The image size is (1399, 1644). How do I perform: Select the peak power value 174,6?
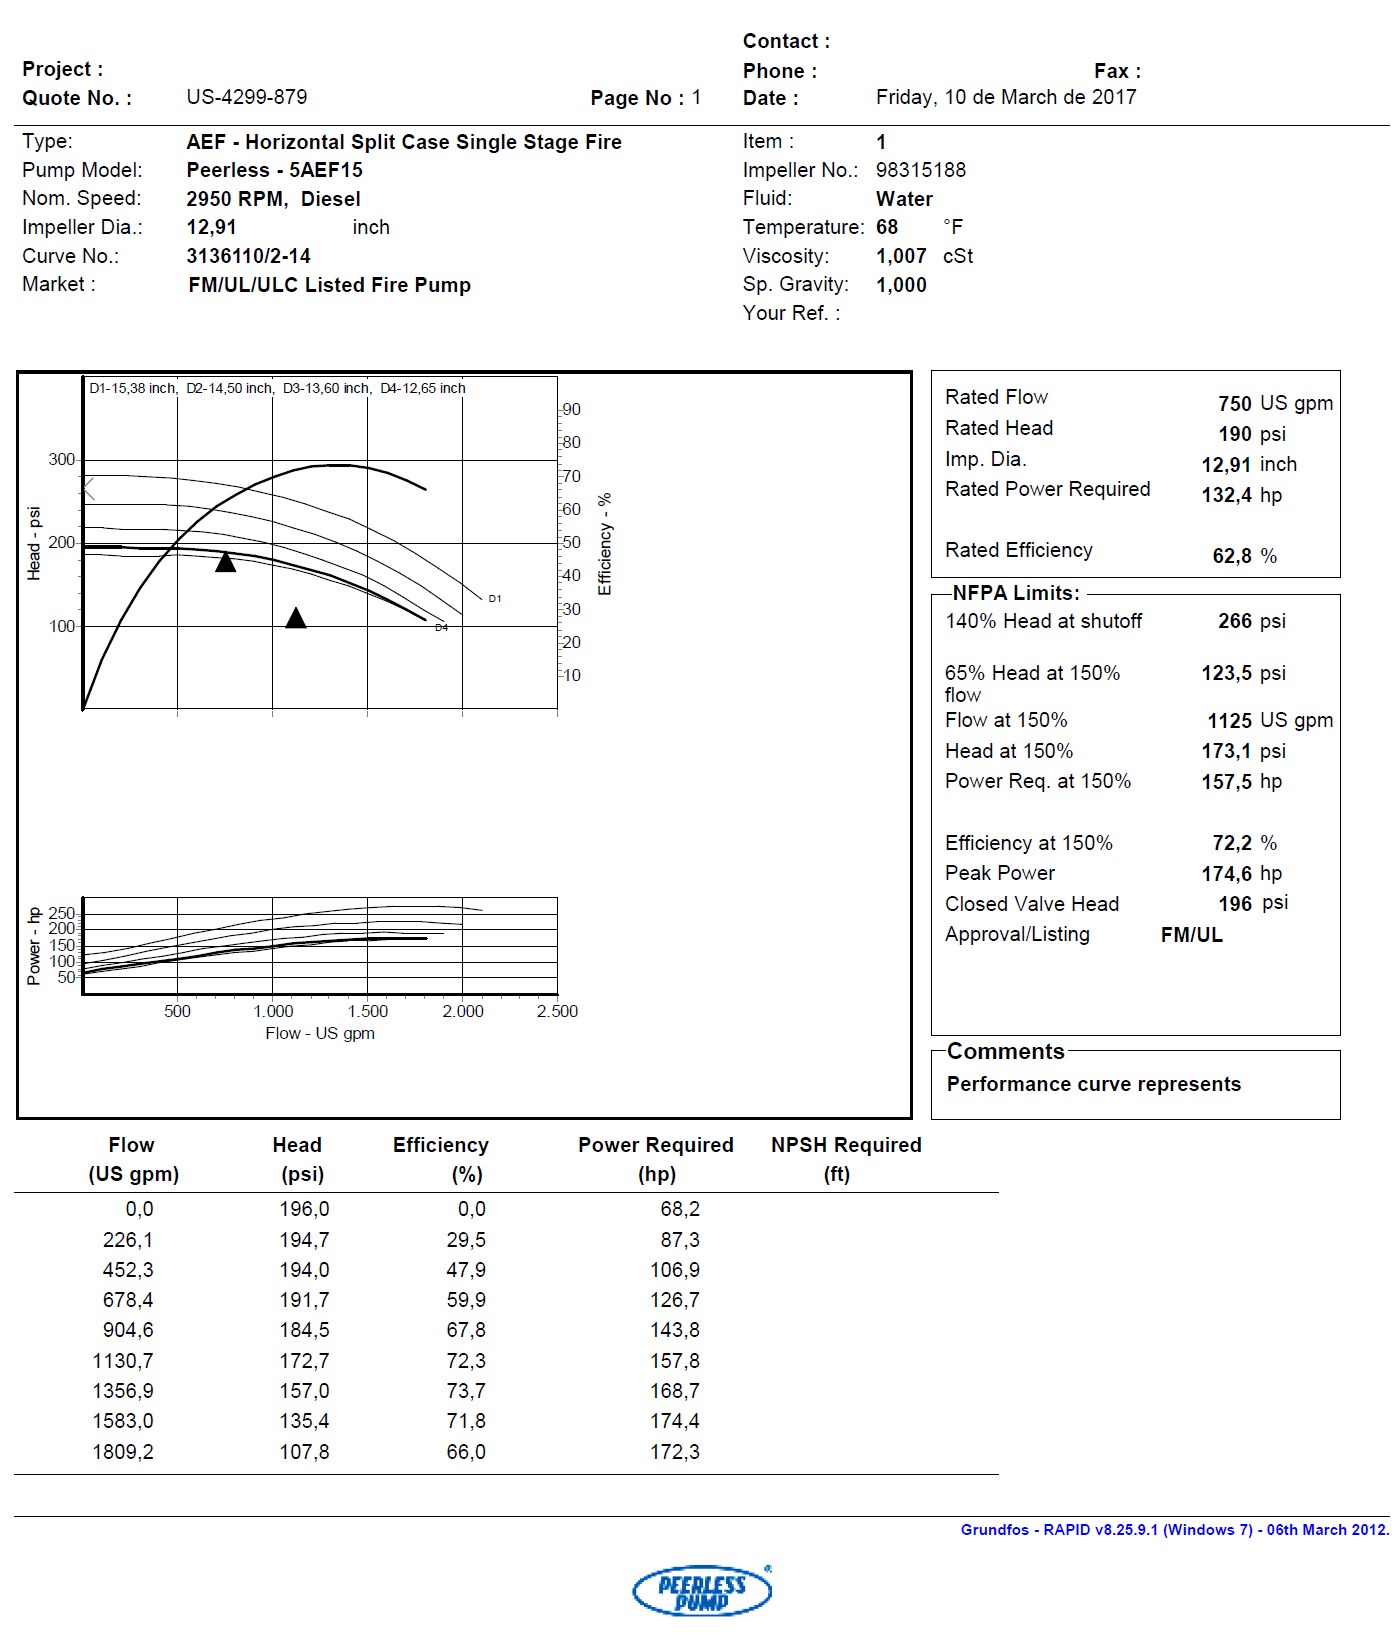[1227, 874]
